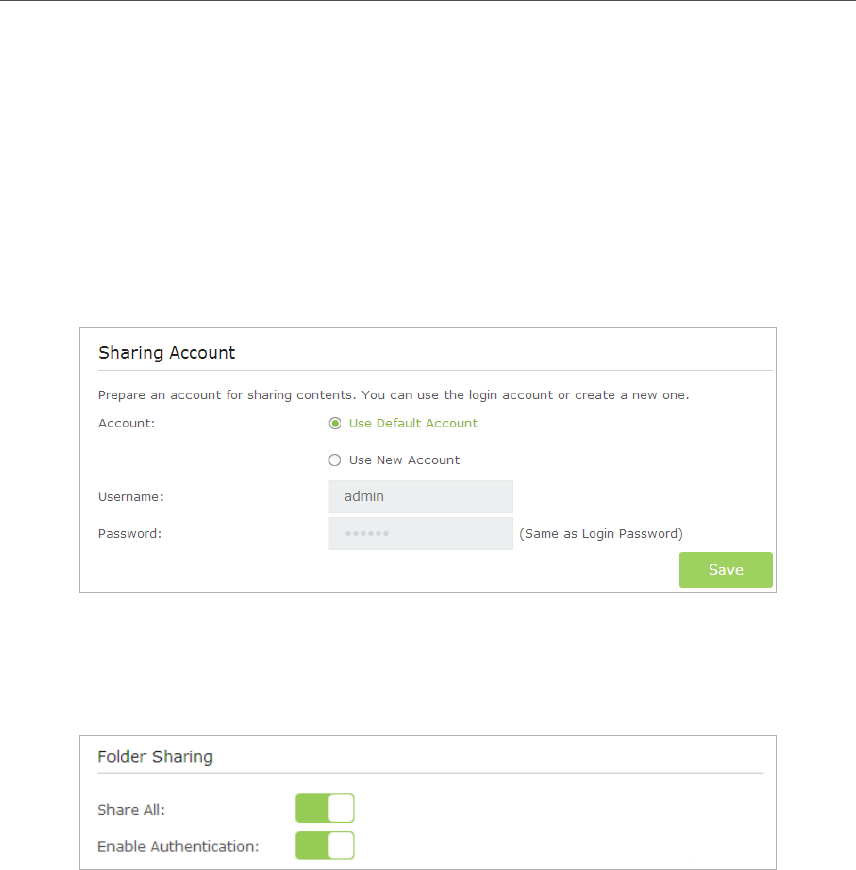856x870 pixels.
Task: Click the 'Account:' field label
Action: click(x=126, y=423)
